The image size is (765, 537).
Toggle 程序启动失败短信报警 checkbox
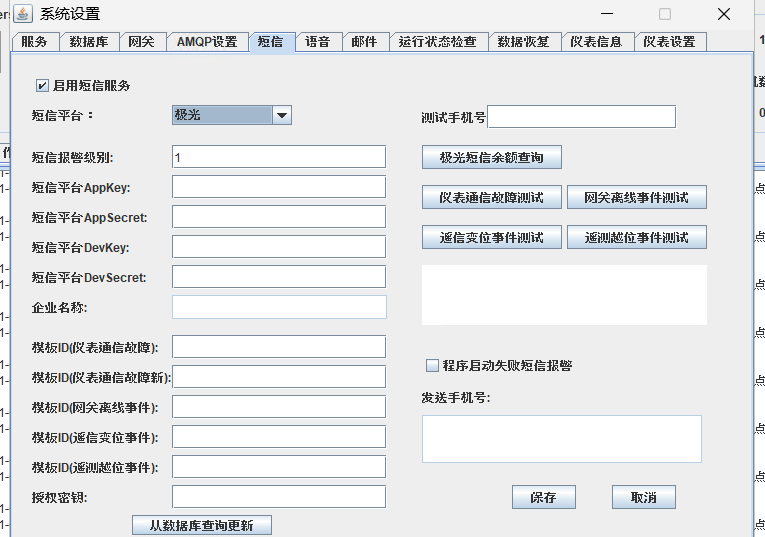tap(433, 366)
